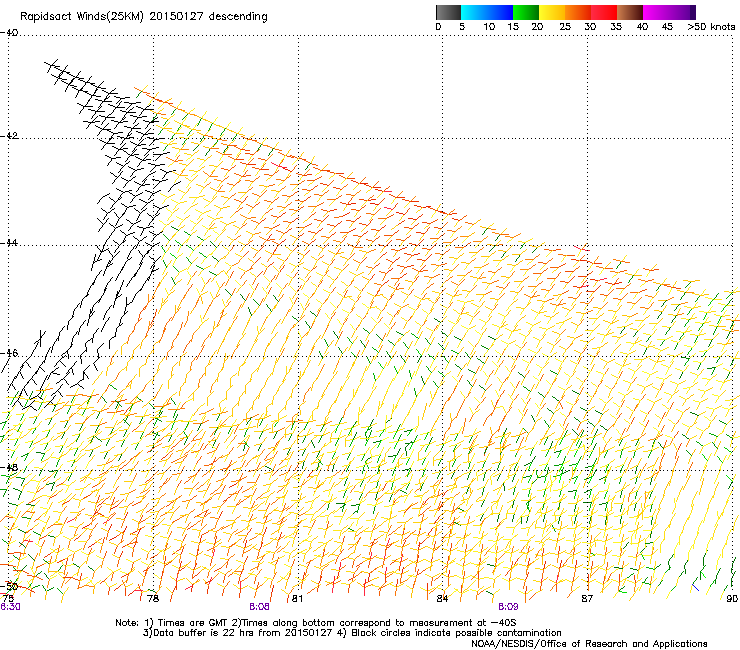Click the '84' longitude axis label
Image resolution: width=740 pixels, height=650 pixels.
point(442,599)
